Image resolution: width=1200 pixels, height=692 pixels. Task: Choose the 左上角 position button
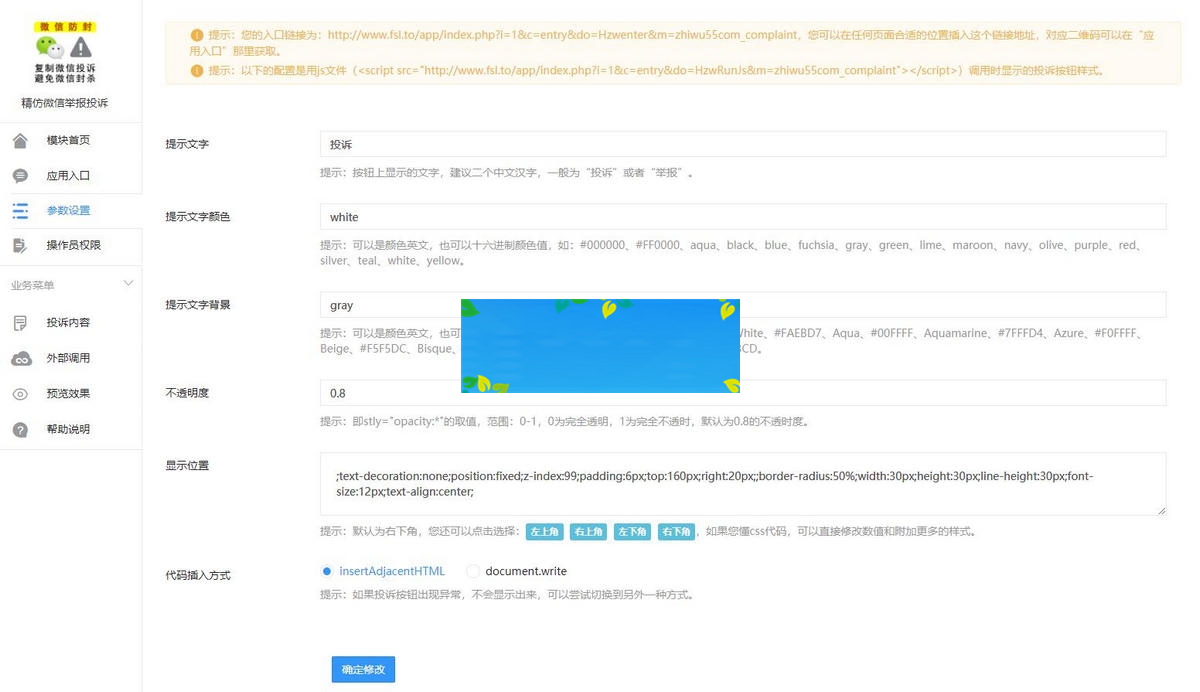(x=544, y=531)
